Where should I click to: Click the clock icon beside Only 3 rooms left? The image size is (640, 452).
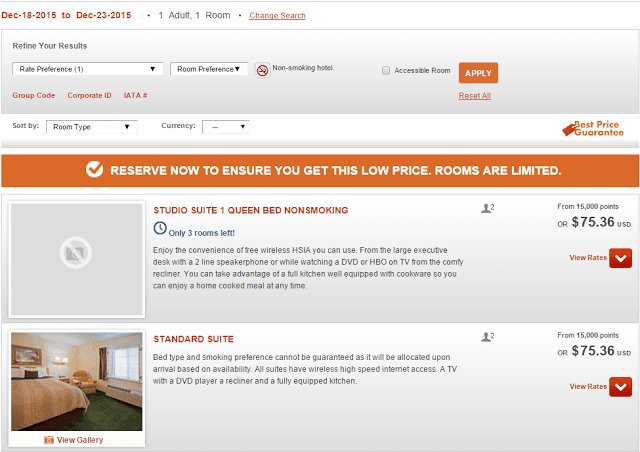[x=160, y=228]
